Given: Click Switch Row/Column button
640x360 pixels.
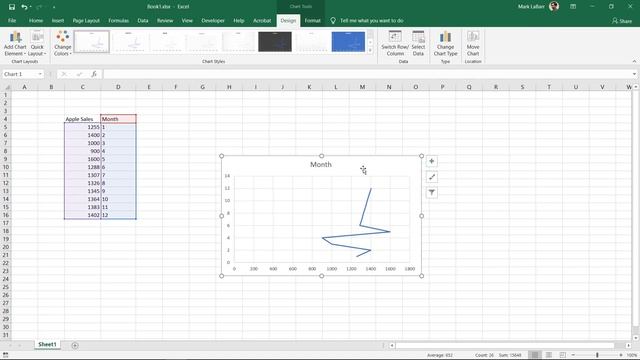Looking at the screenshot, I should click(395, 44).
